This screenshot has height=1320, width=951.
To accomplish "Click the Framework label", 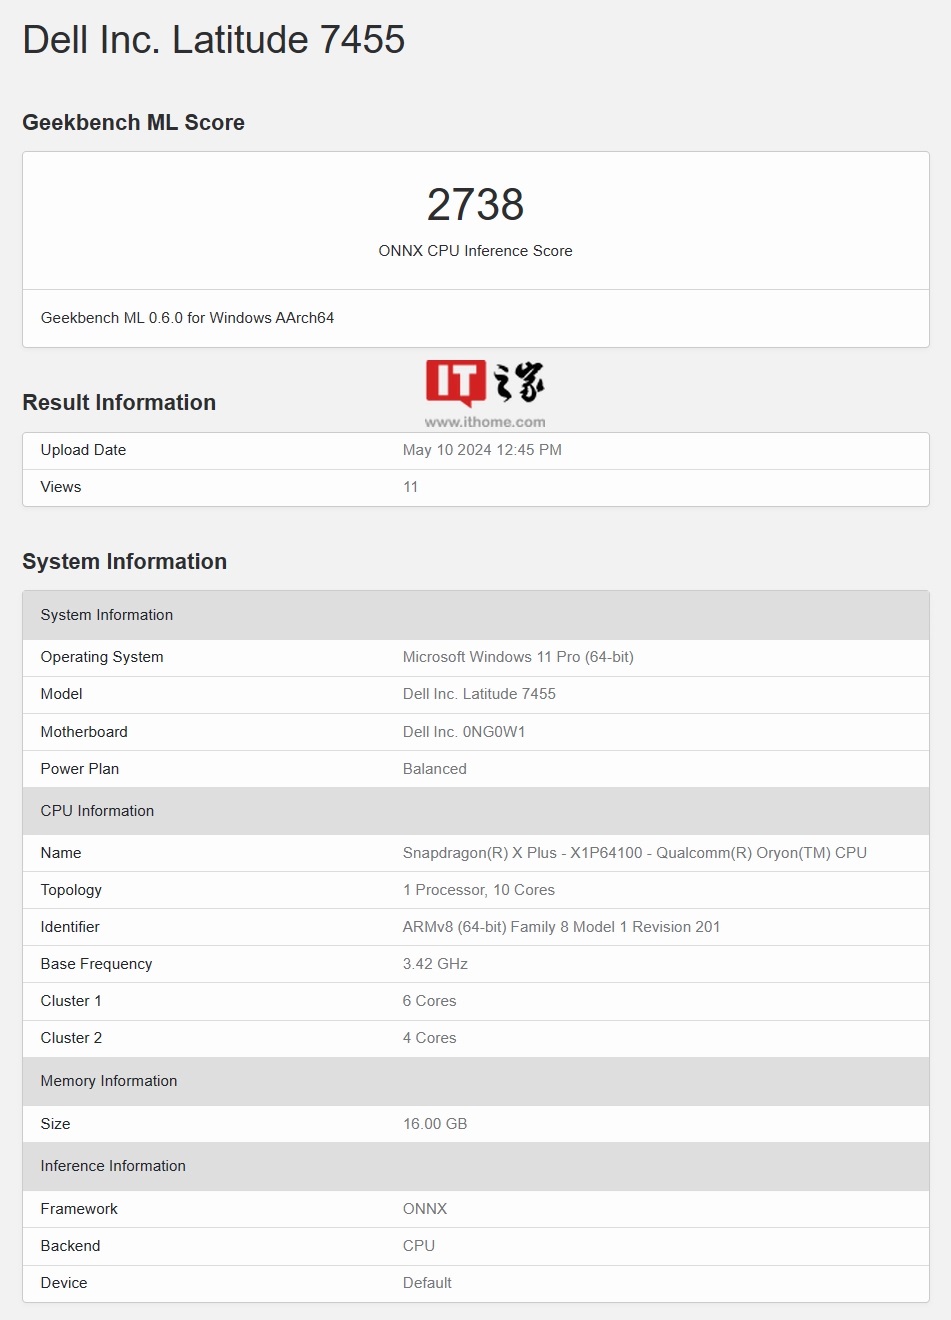I will click(79, 1209).
